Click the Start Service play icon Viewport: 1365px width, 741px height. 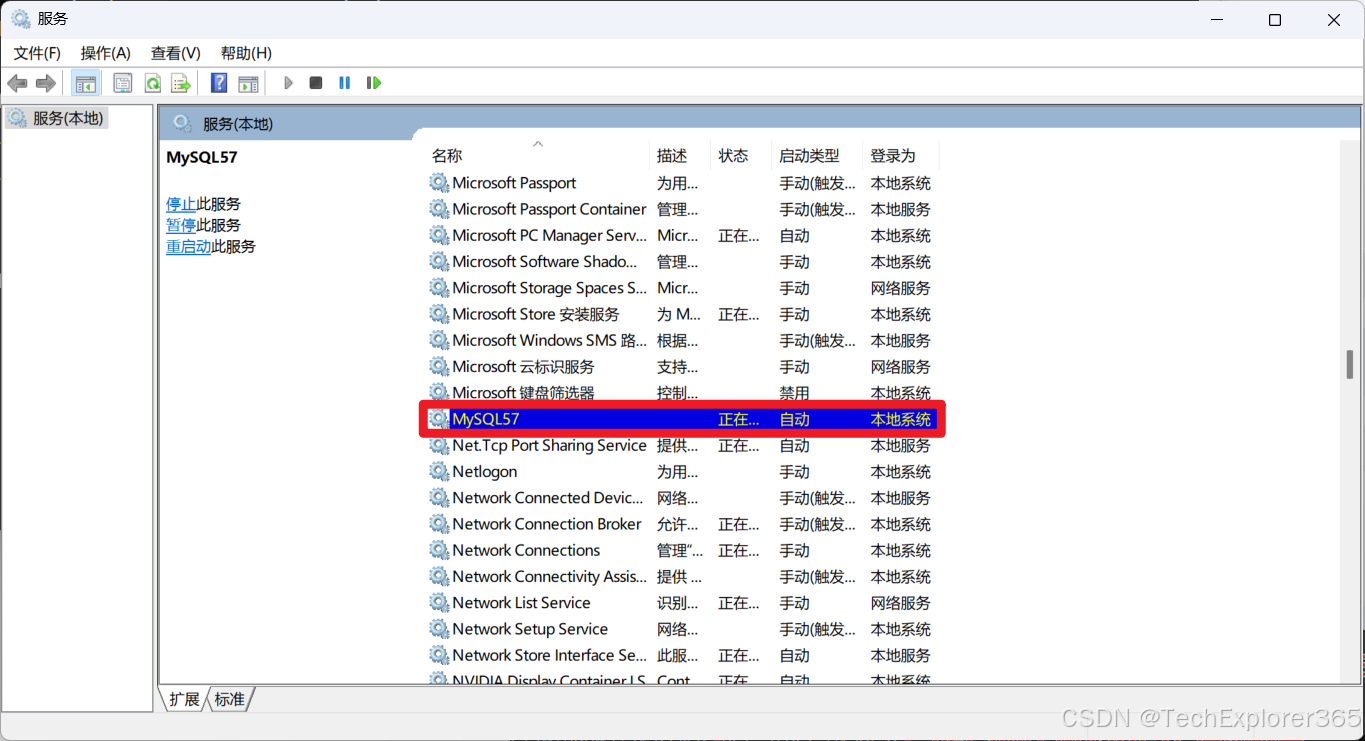(288, 83)
